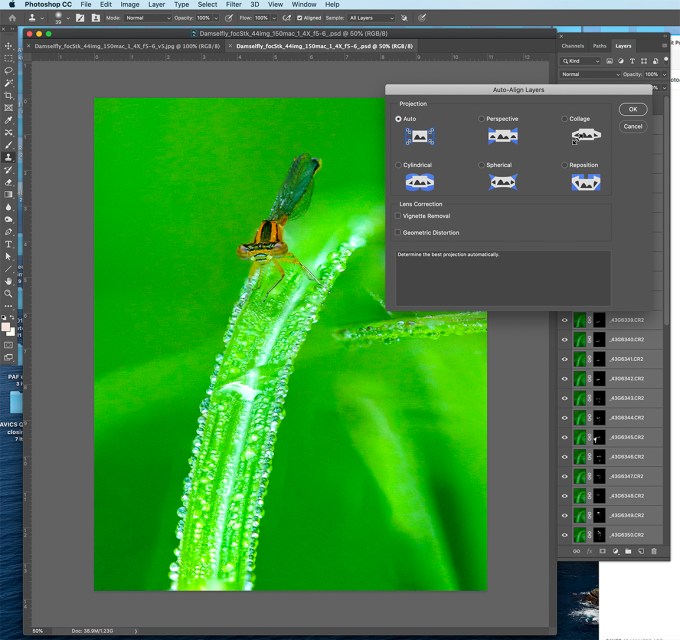
Task: Click the delete layer trash icon
Action: click(654, 551)
